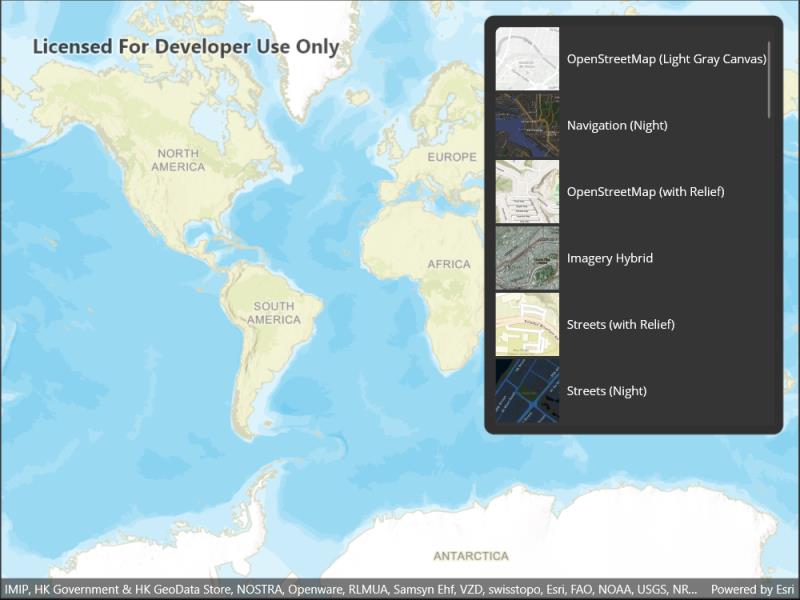Image resolution: width=800 pixels, height=600 pixels.
Task: Click the Powered by Esri attribution
Action: (x=753, y=589)
